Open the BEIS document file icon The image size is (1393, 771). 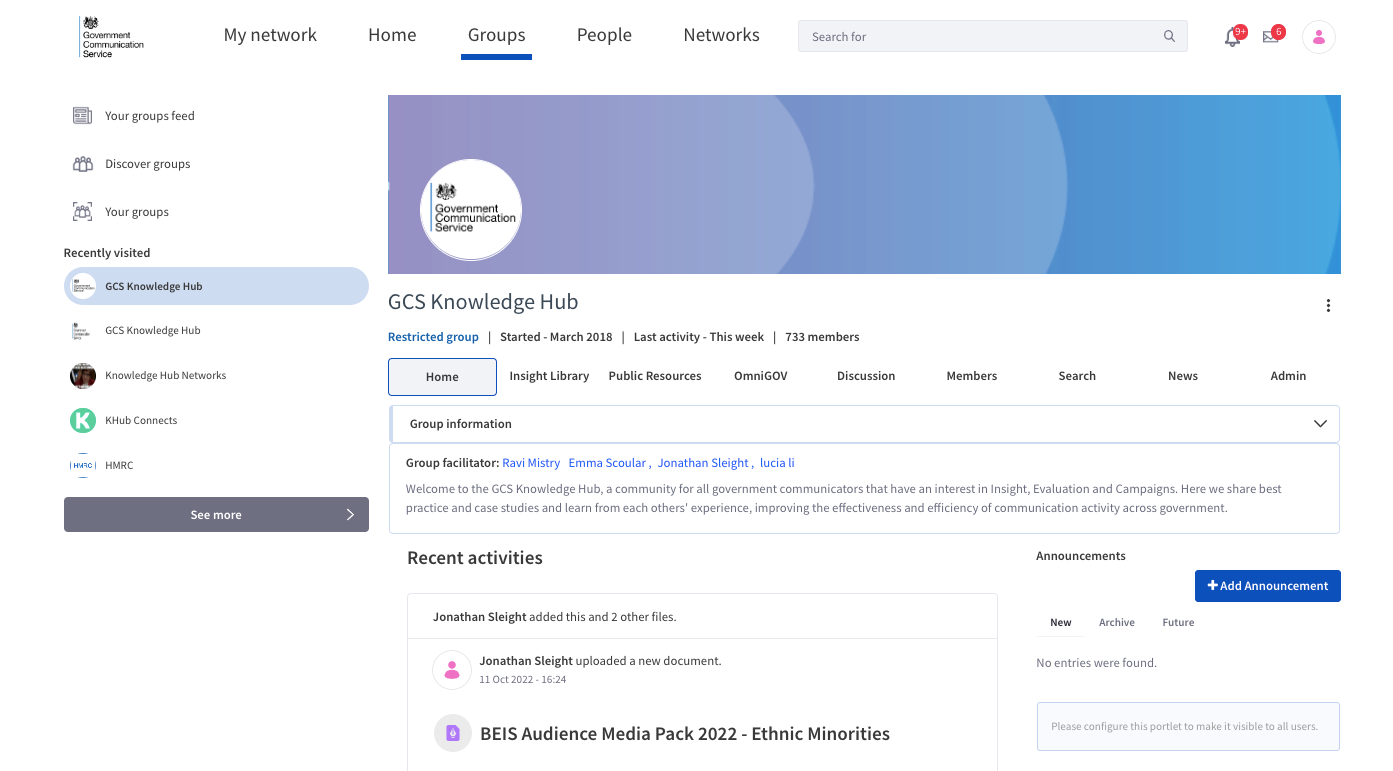click(452, 733)
